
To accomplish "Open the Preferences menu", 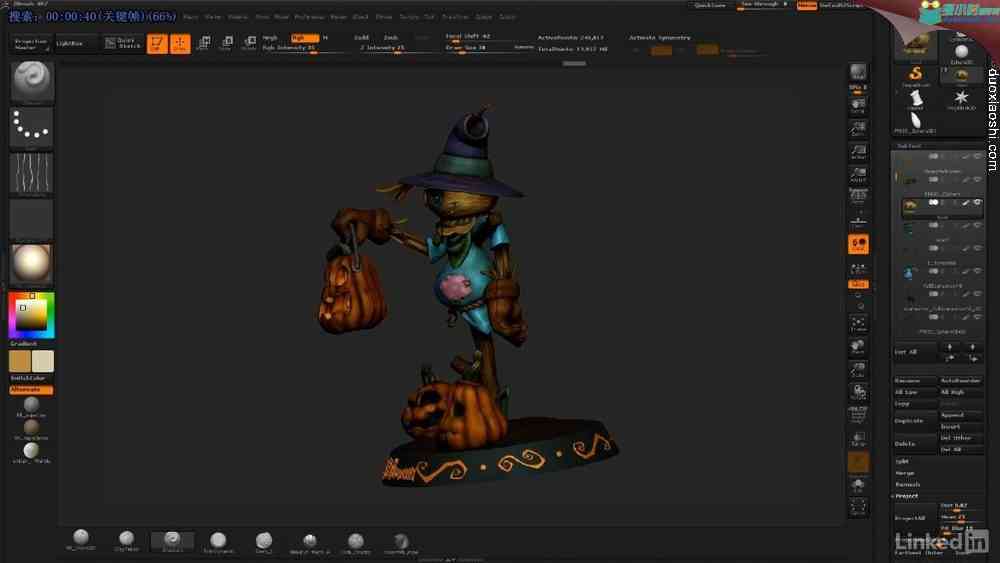I will pyautogui.click(x=309, y=17).
